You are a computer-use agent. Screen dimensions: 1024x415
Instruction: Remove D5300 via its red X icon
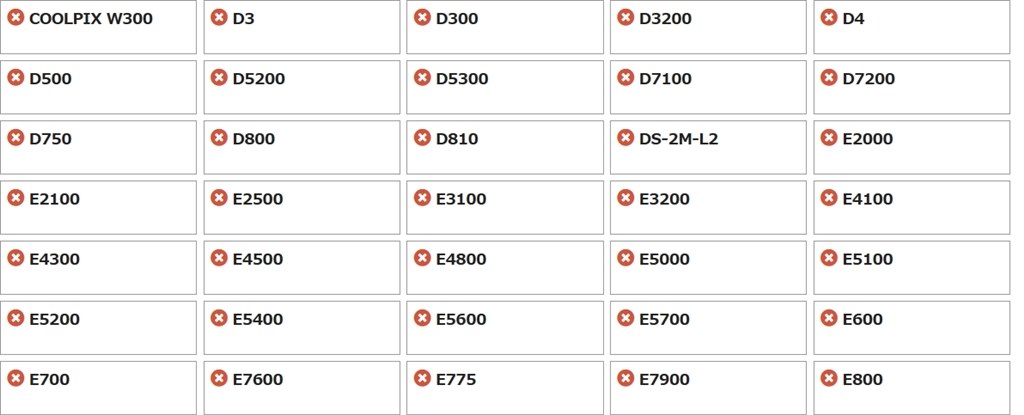pos(422,78)
